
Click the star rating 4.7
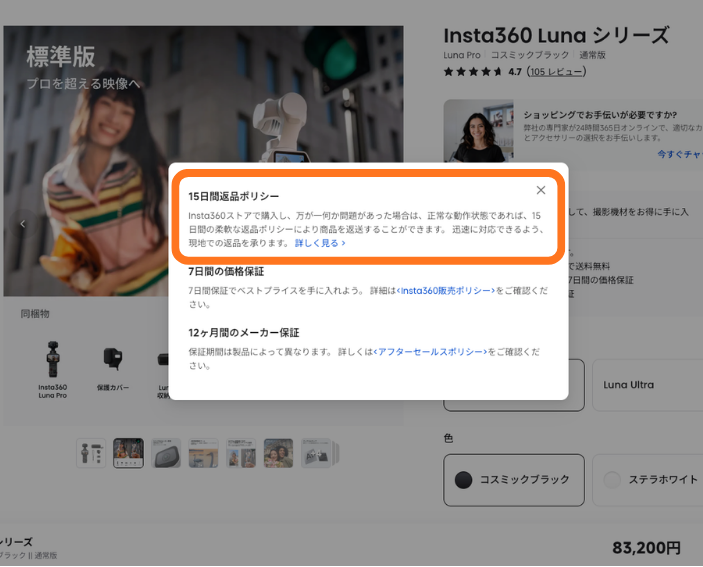pos(482,72)
